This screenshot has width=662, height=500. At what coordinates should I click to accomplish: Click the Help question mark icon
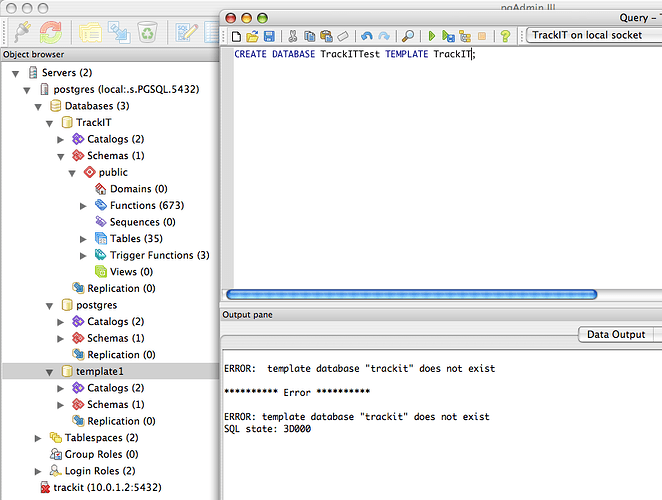(x=505, y=36)
